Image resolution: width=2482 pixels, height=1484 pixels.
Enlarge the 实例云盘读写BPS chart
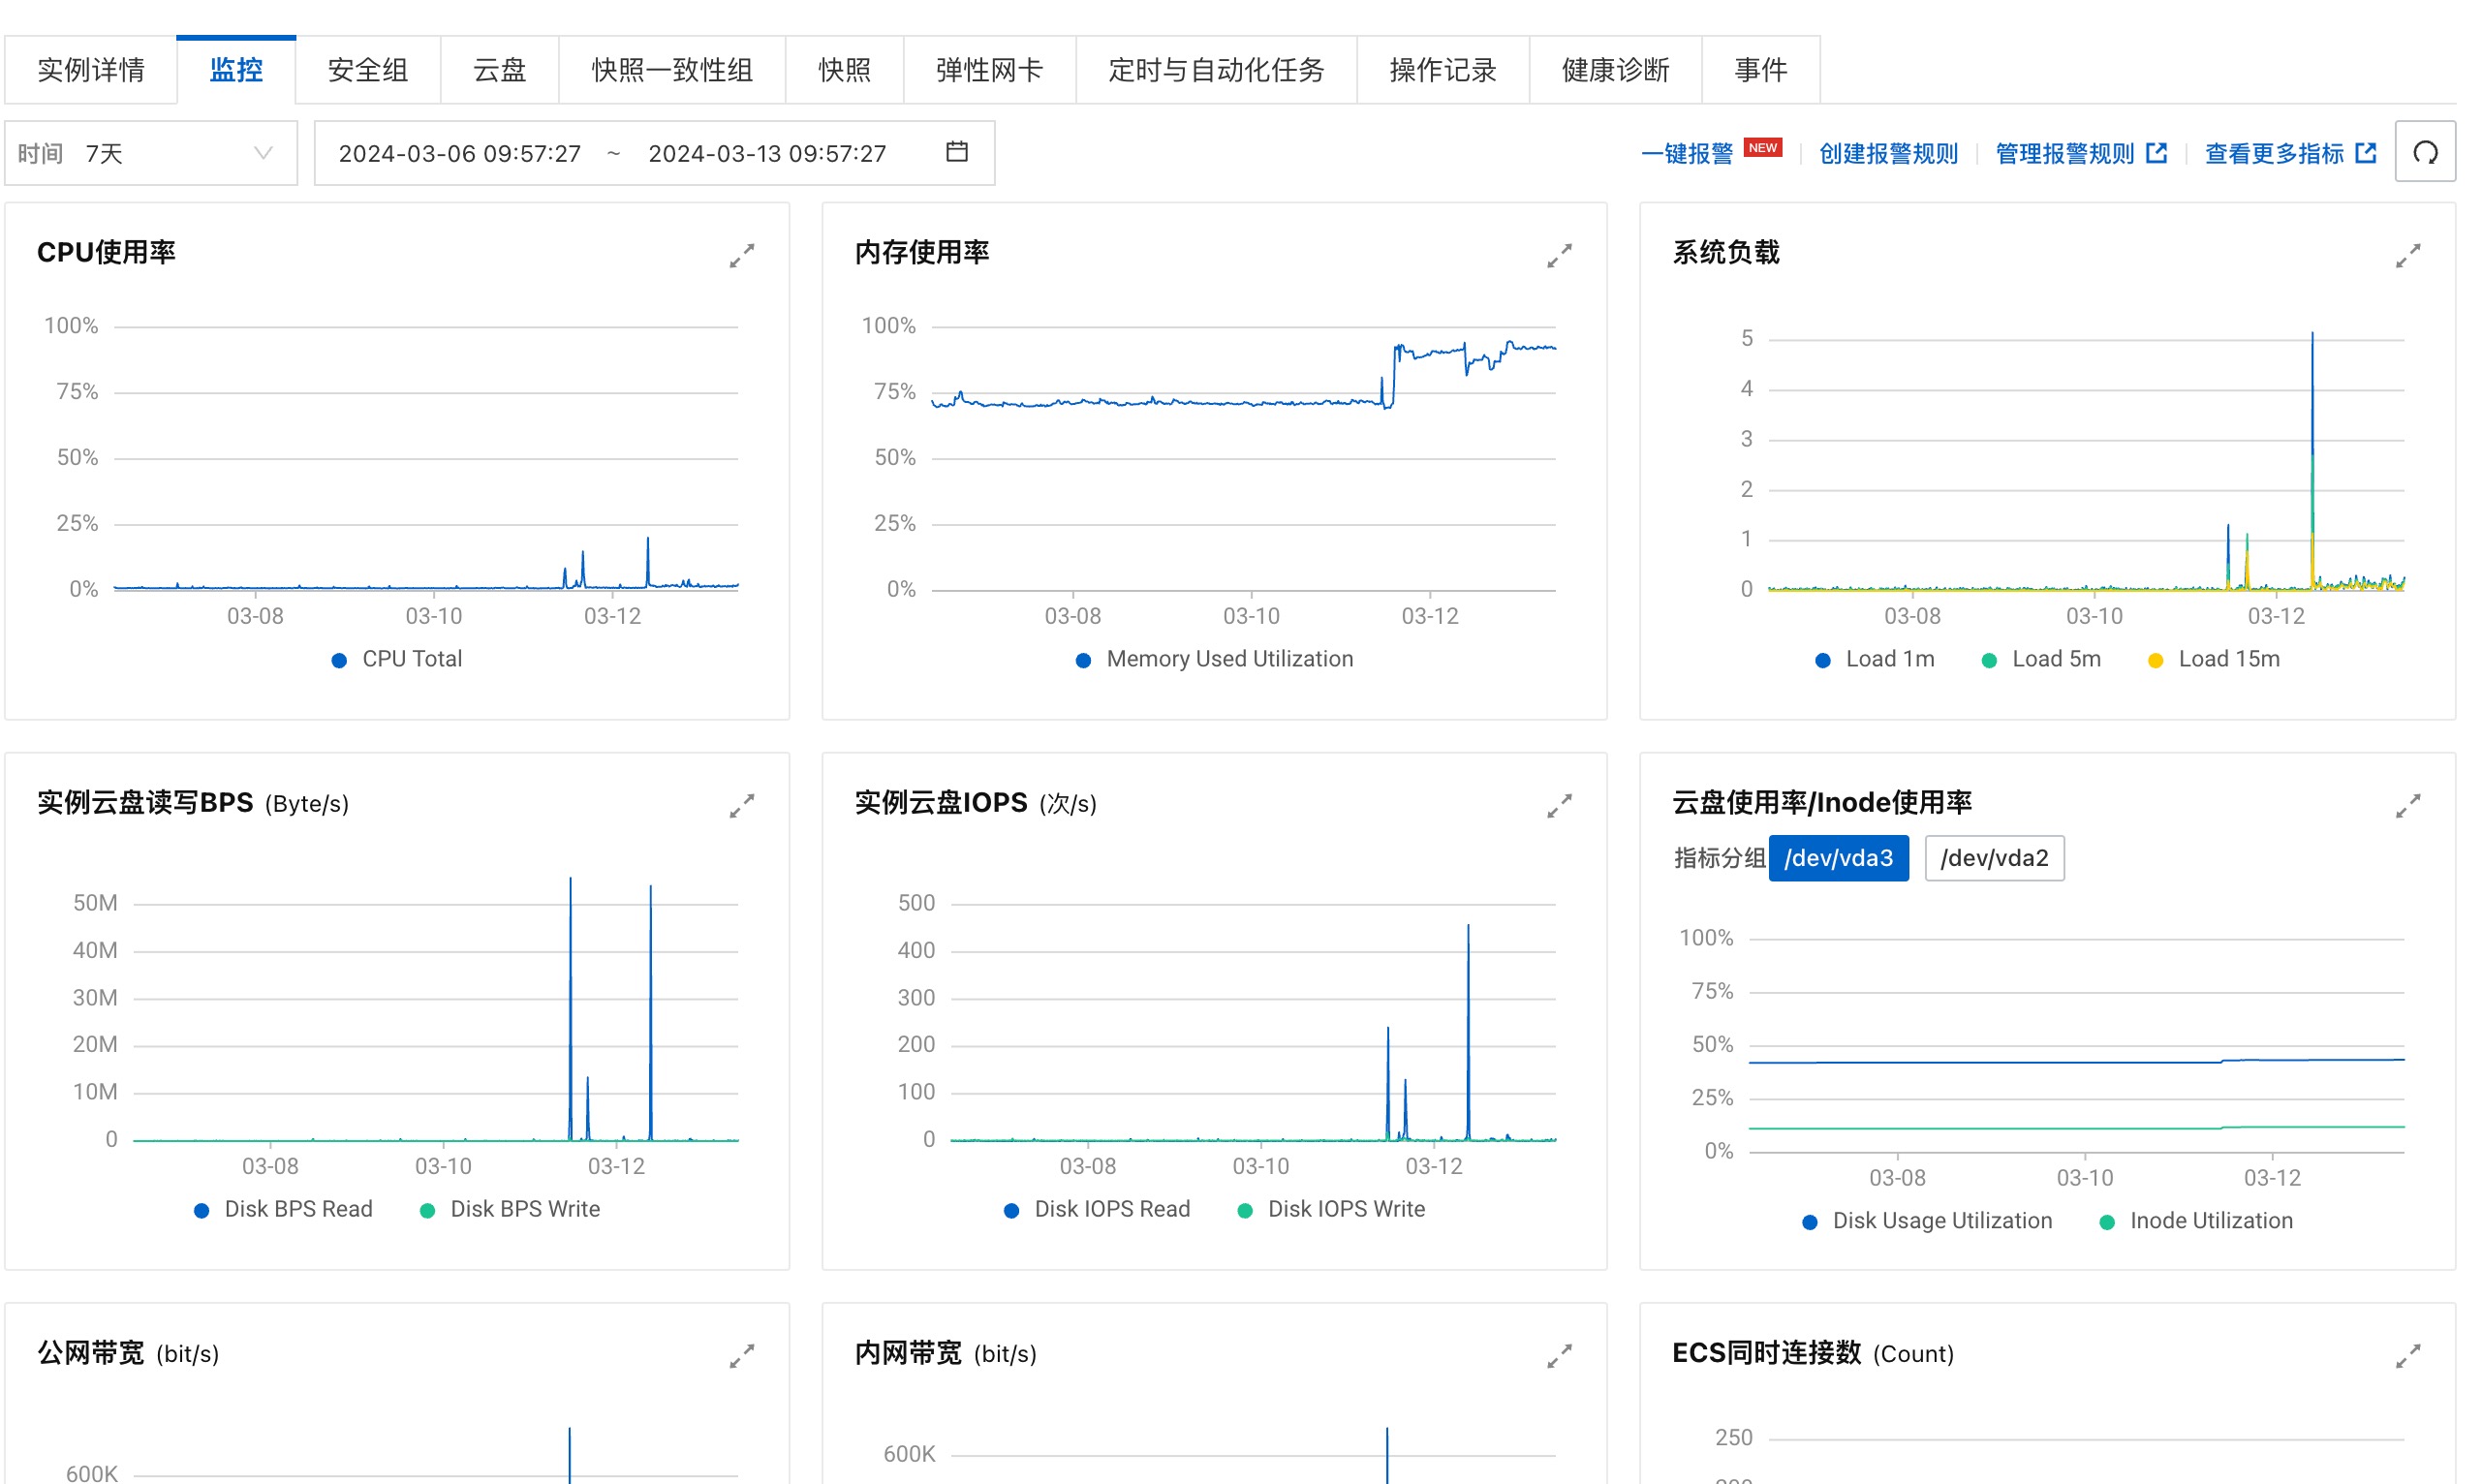click(x=741, y=806)
